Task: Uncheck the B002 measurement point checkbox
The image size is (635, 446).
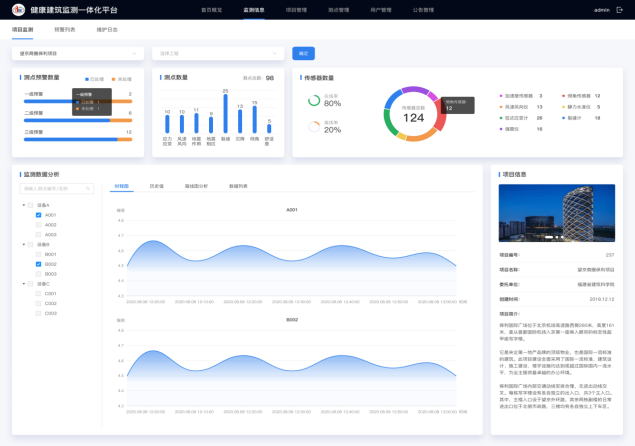Action: click(38, 264)
